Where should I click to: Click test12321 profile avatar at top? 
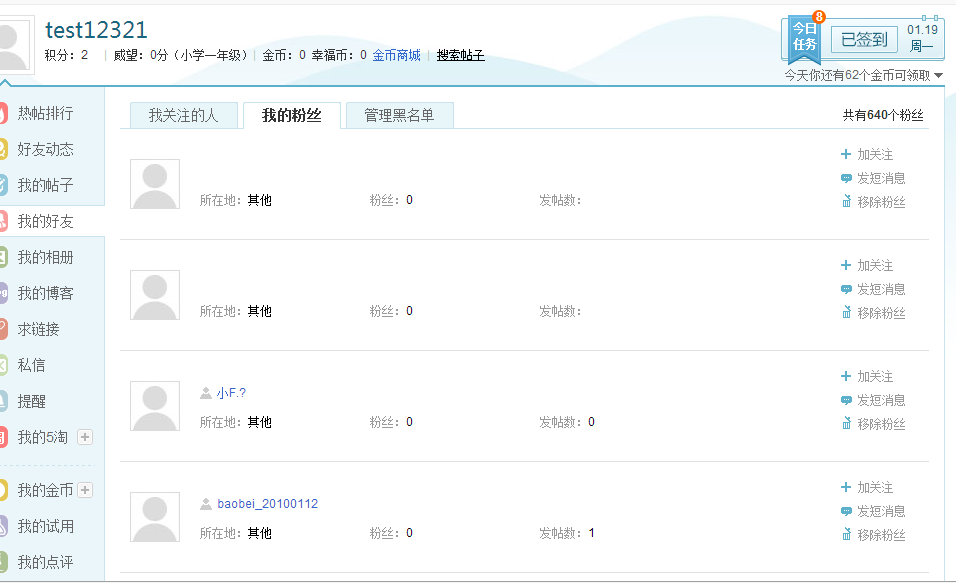(13, 45)
